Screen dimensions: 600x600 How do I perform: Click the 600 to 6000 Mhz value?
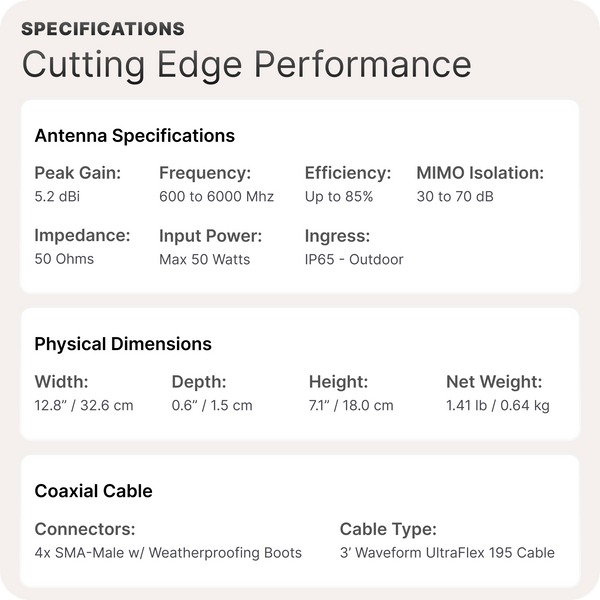[x=216, y=197]
